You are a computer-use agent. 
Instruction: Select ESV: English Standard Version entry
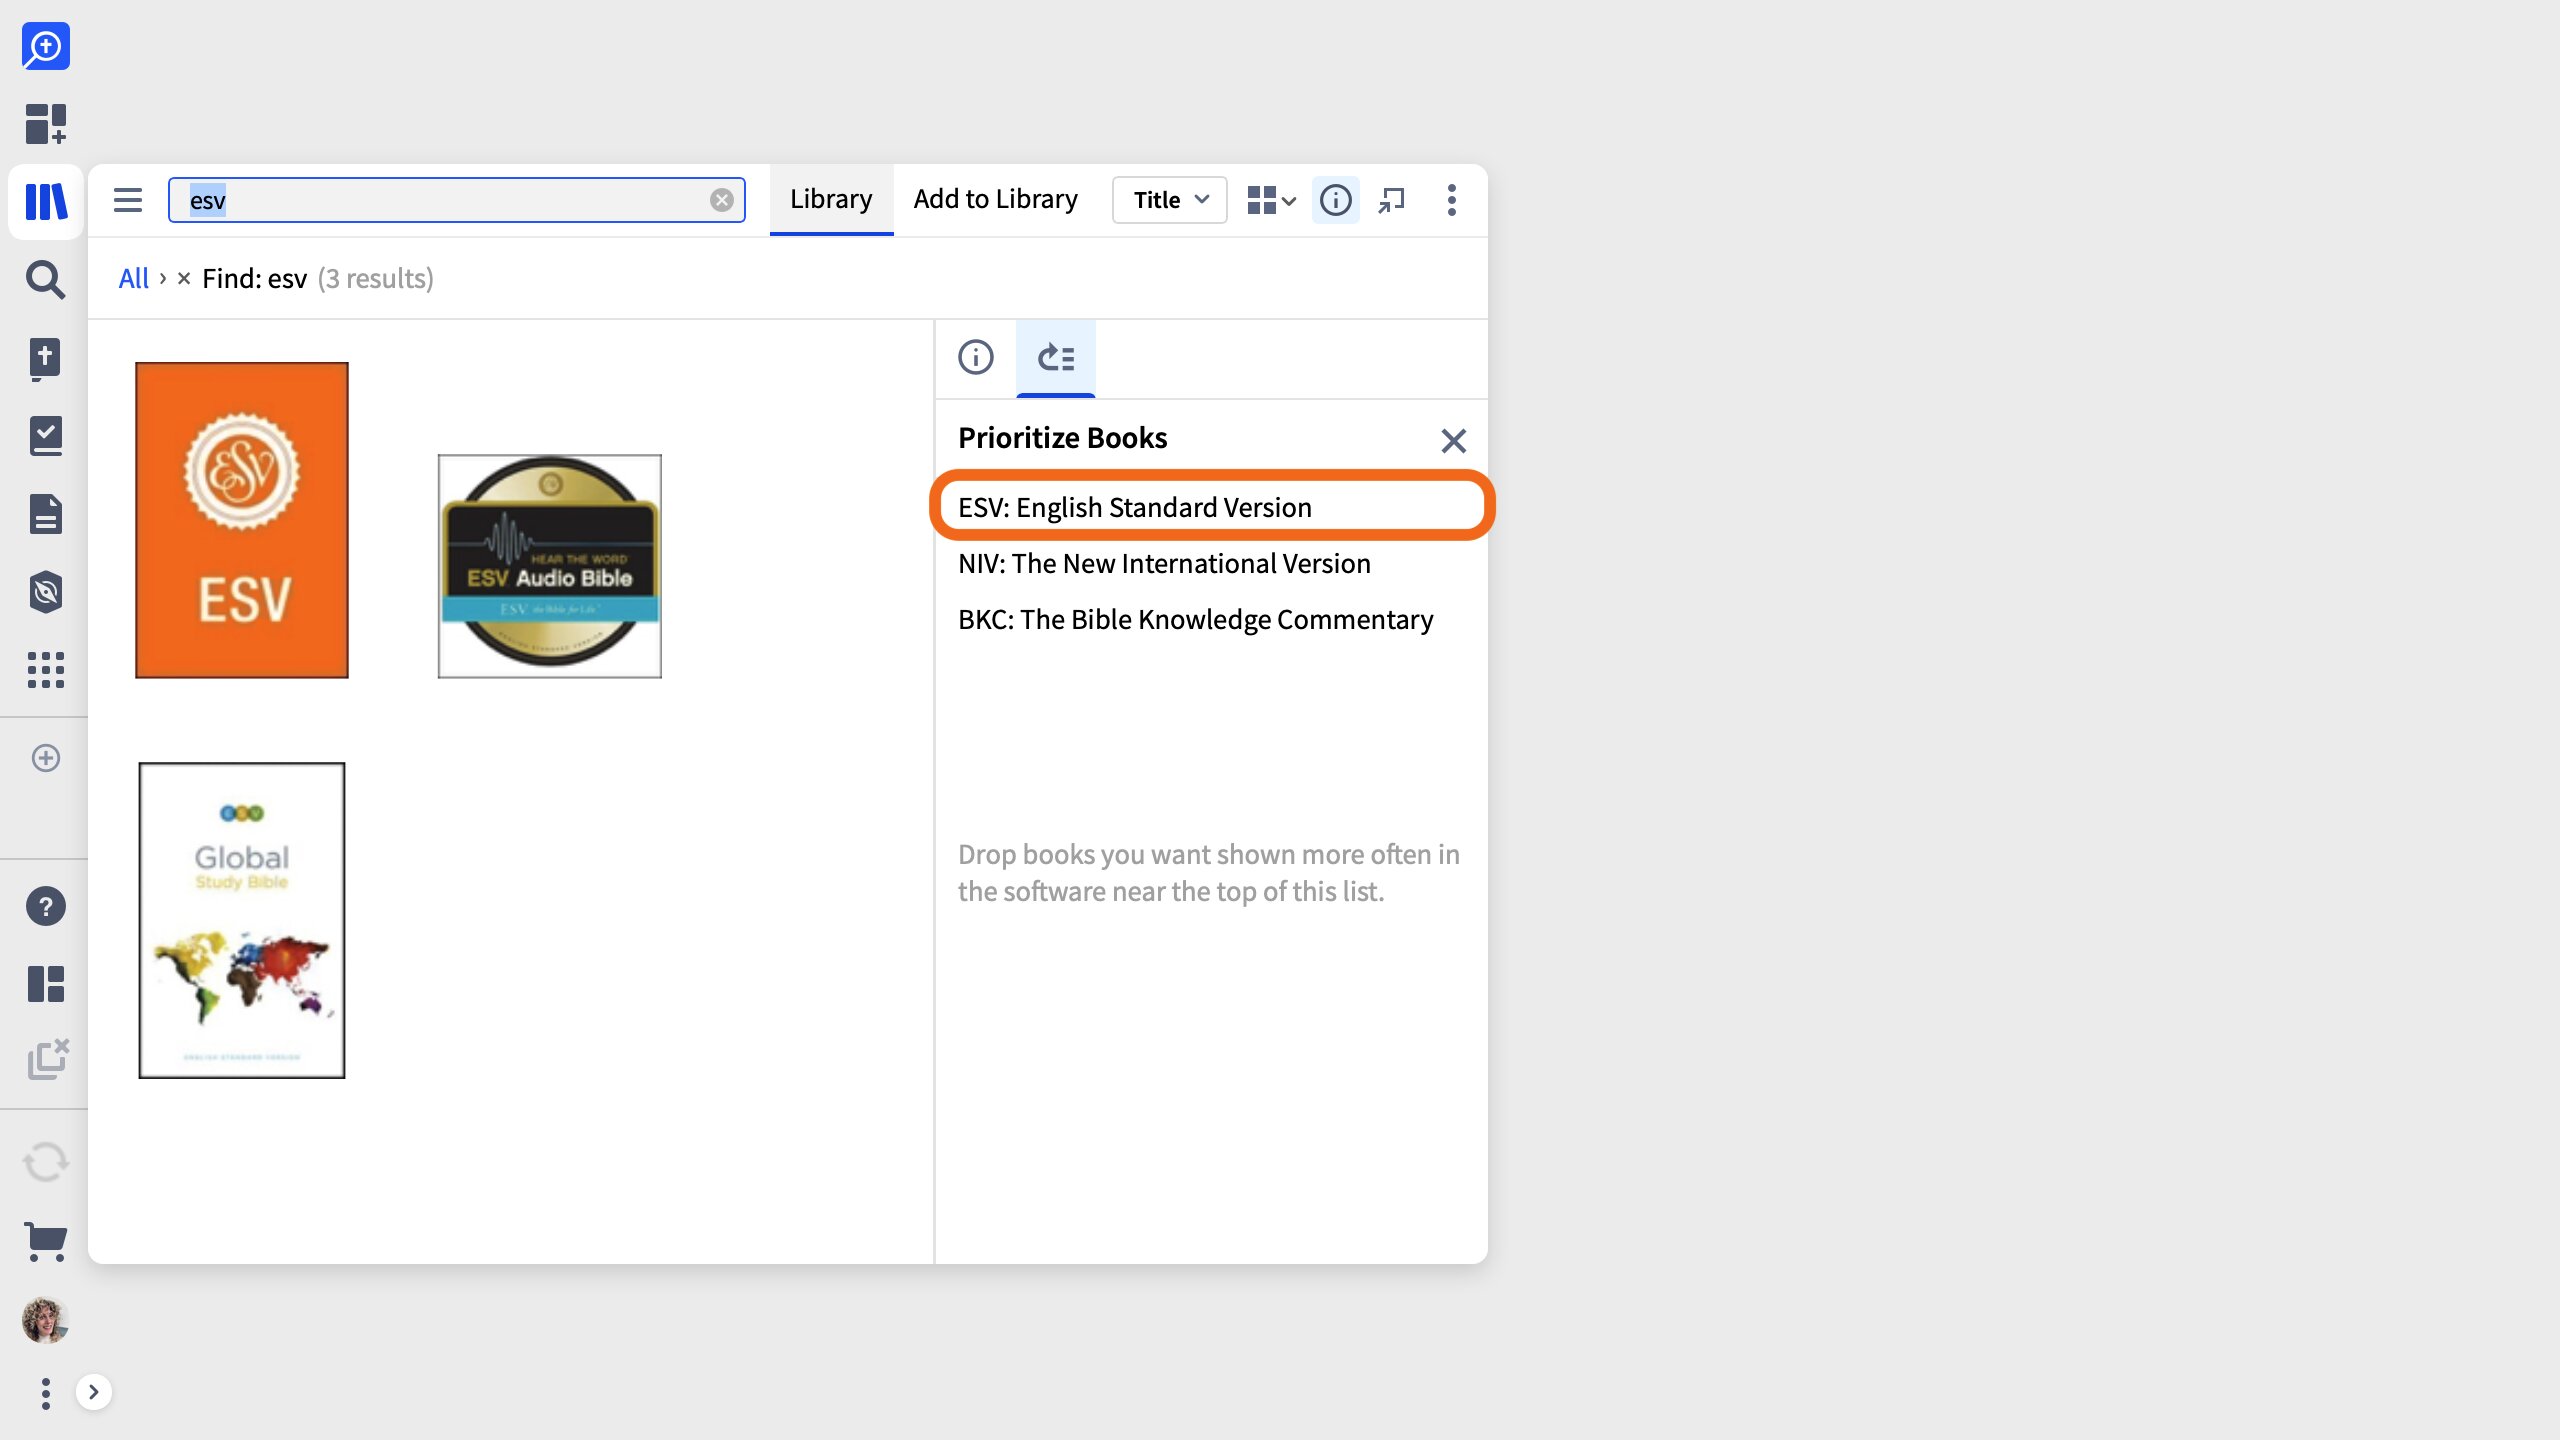click(x=1211, y=507)
